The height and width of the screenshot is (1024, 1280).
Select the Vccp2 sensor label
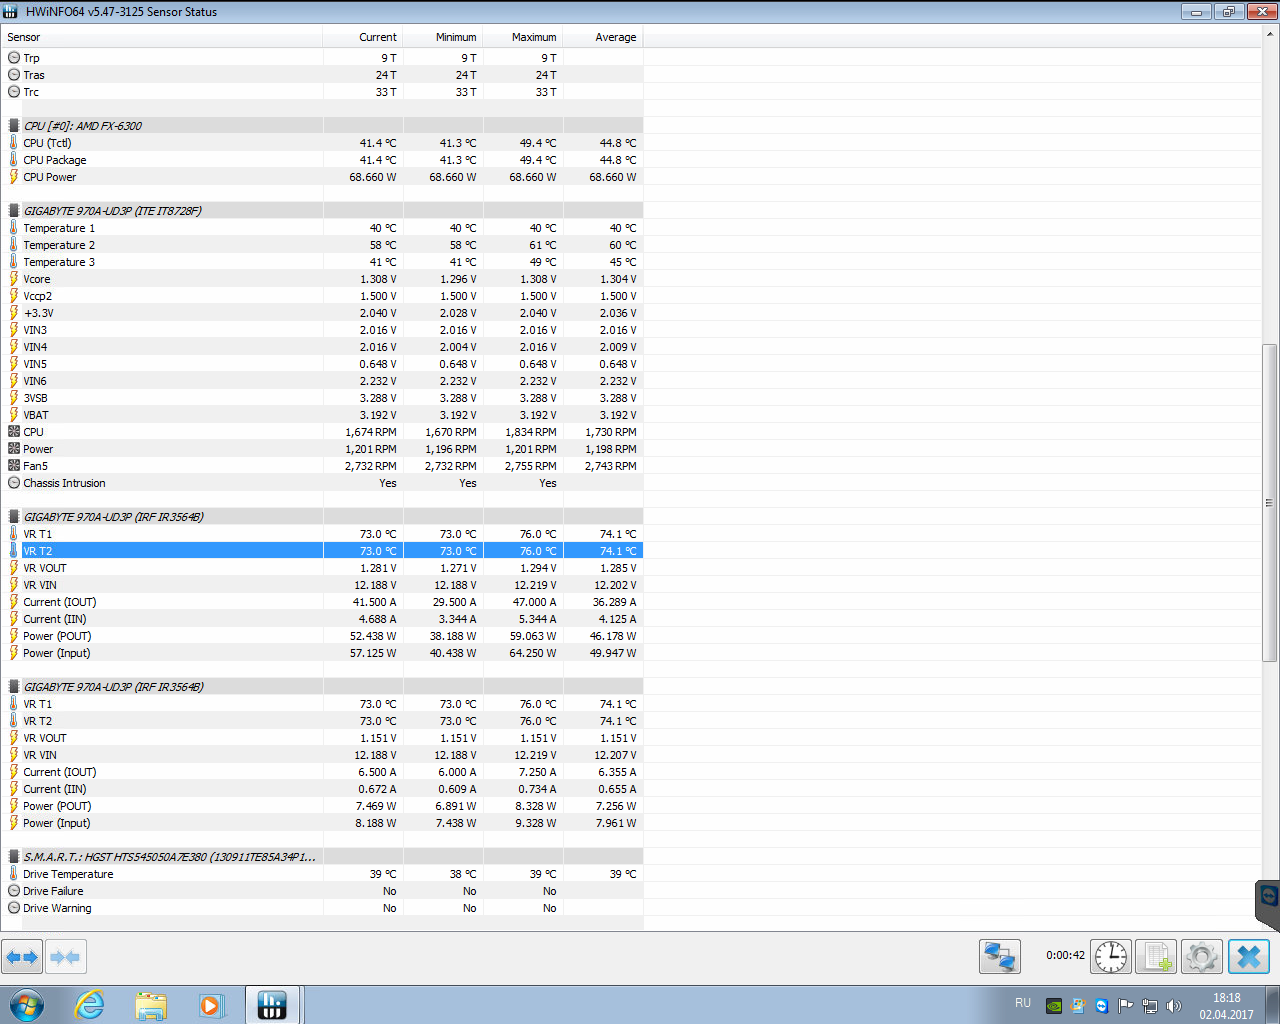38,296
